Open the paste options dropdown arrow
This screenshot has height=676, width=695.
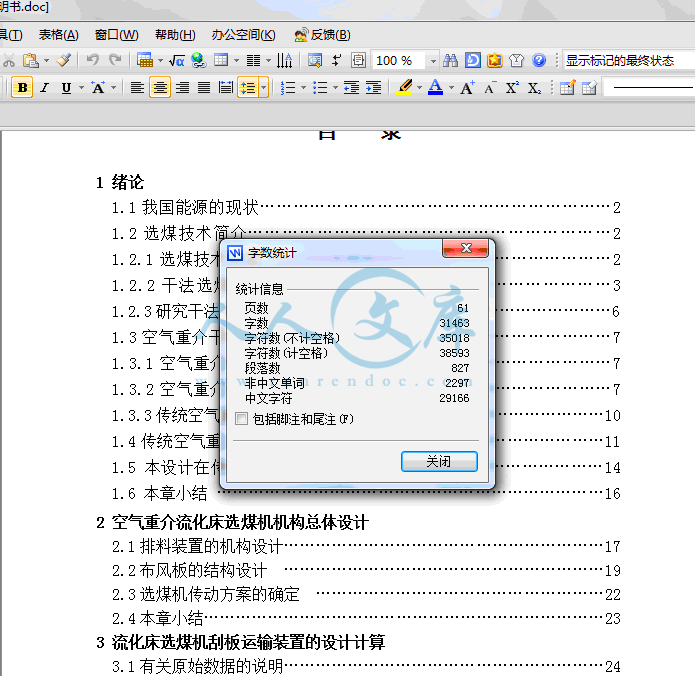click(46, 60)
